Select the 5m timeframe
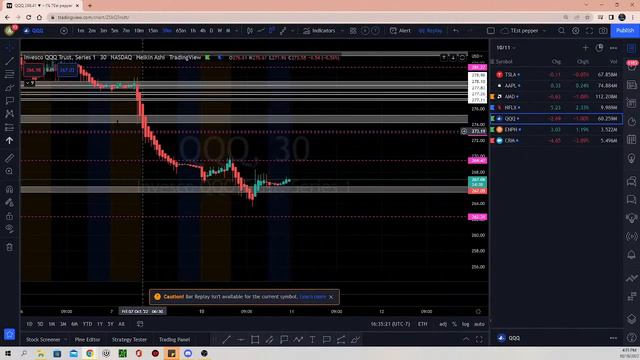Viewport: 640px width, 360px height. (x=115, y=31)
